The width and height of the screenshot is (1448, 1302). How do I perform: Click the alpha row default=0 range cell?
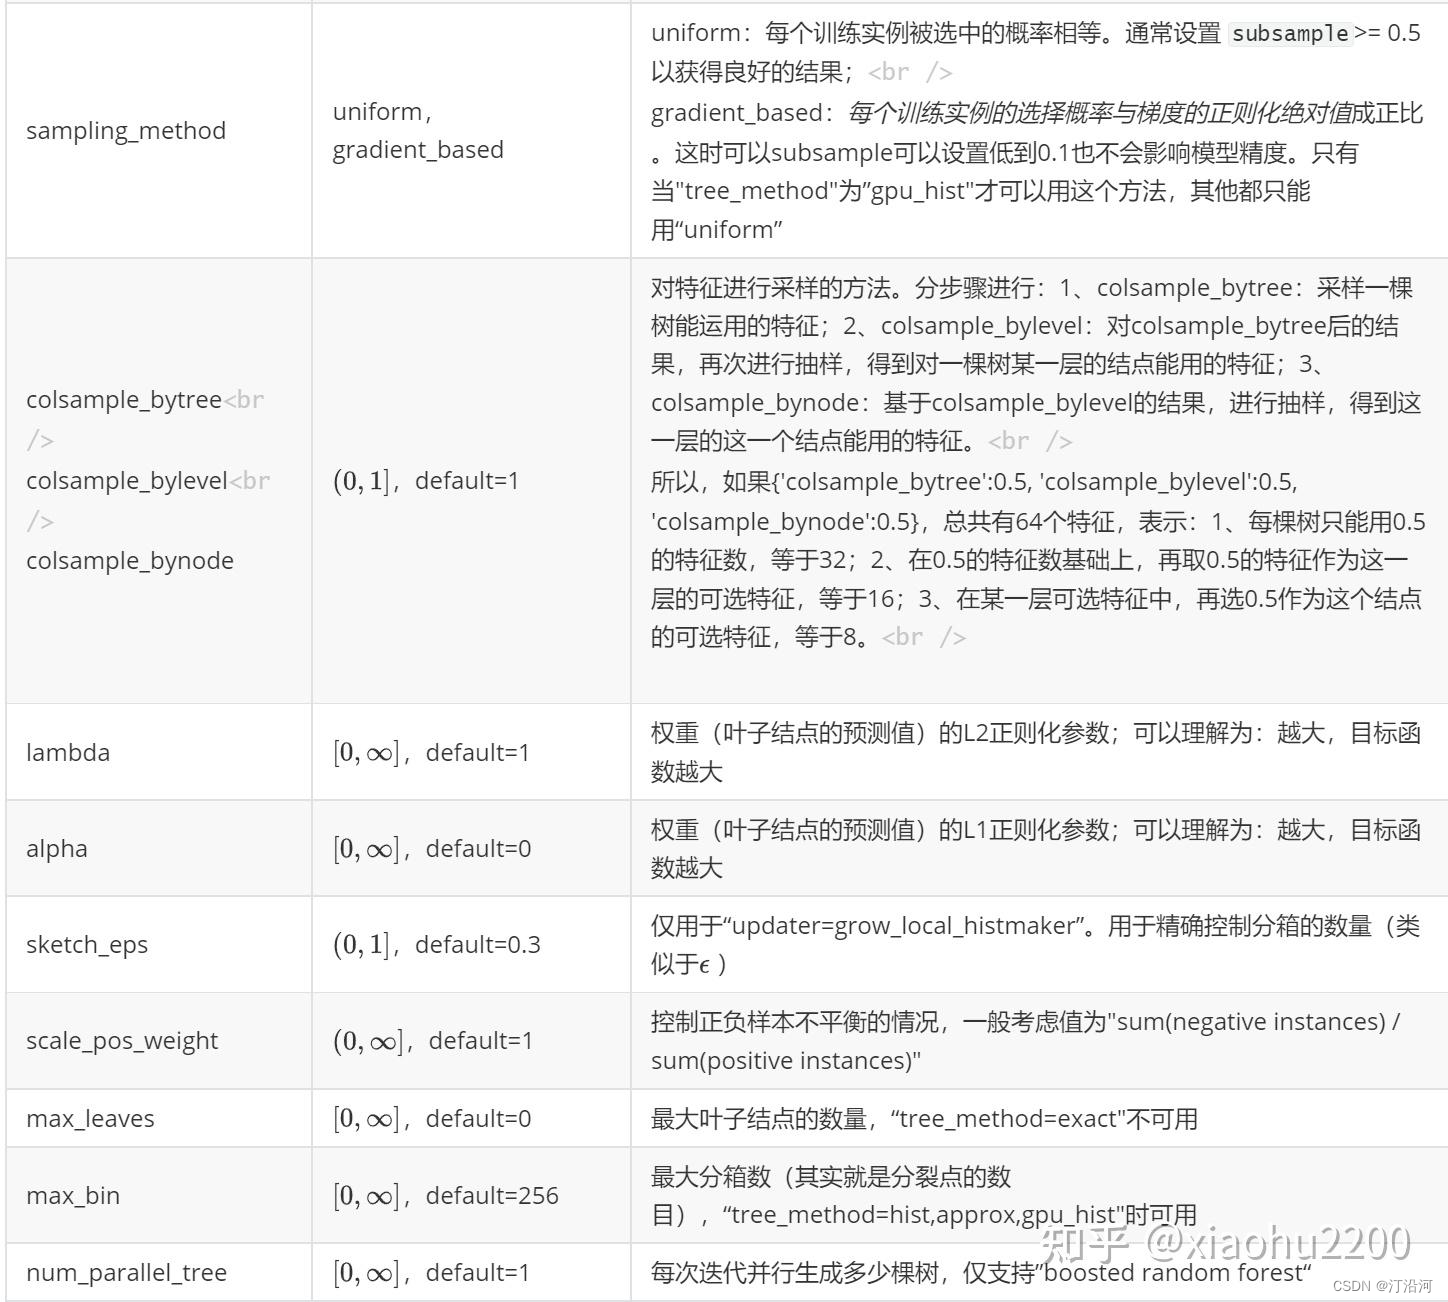coord(471,848)
